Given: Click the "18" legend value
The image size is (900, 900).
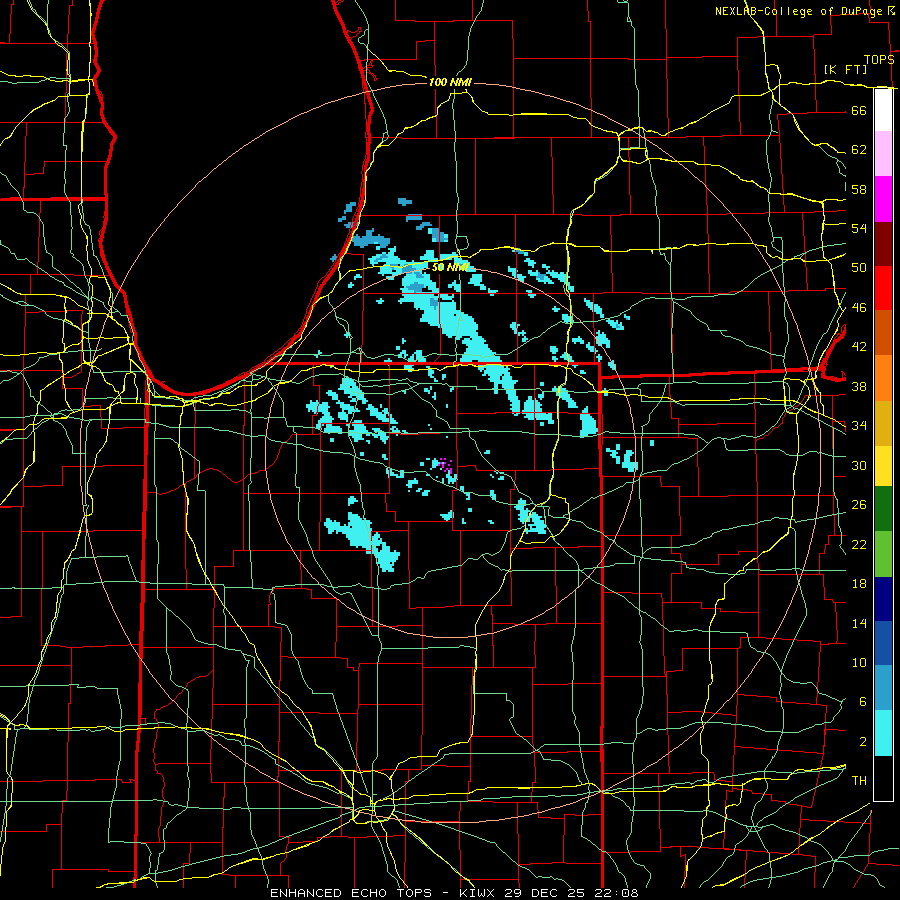Looking at the screenshot, I should pos(859,584).
